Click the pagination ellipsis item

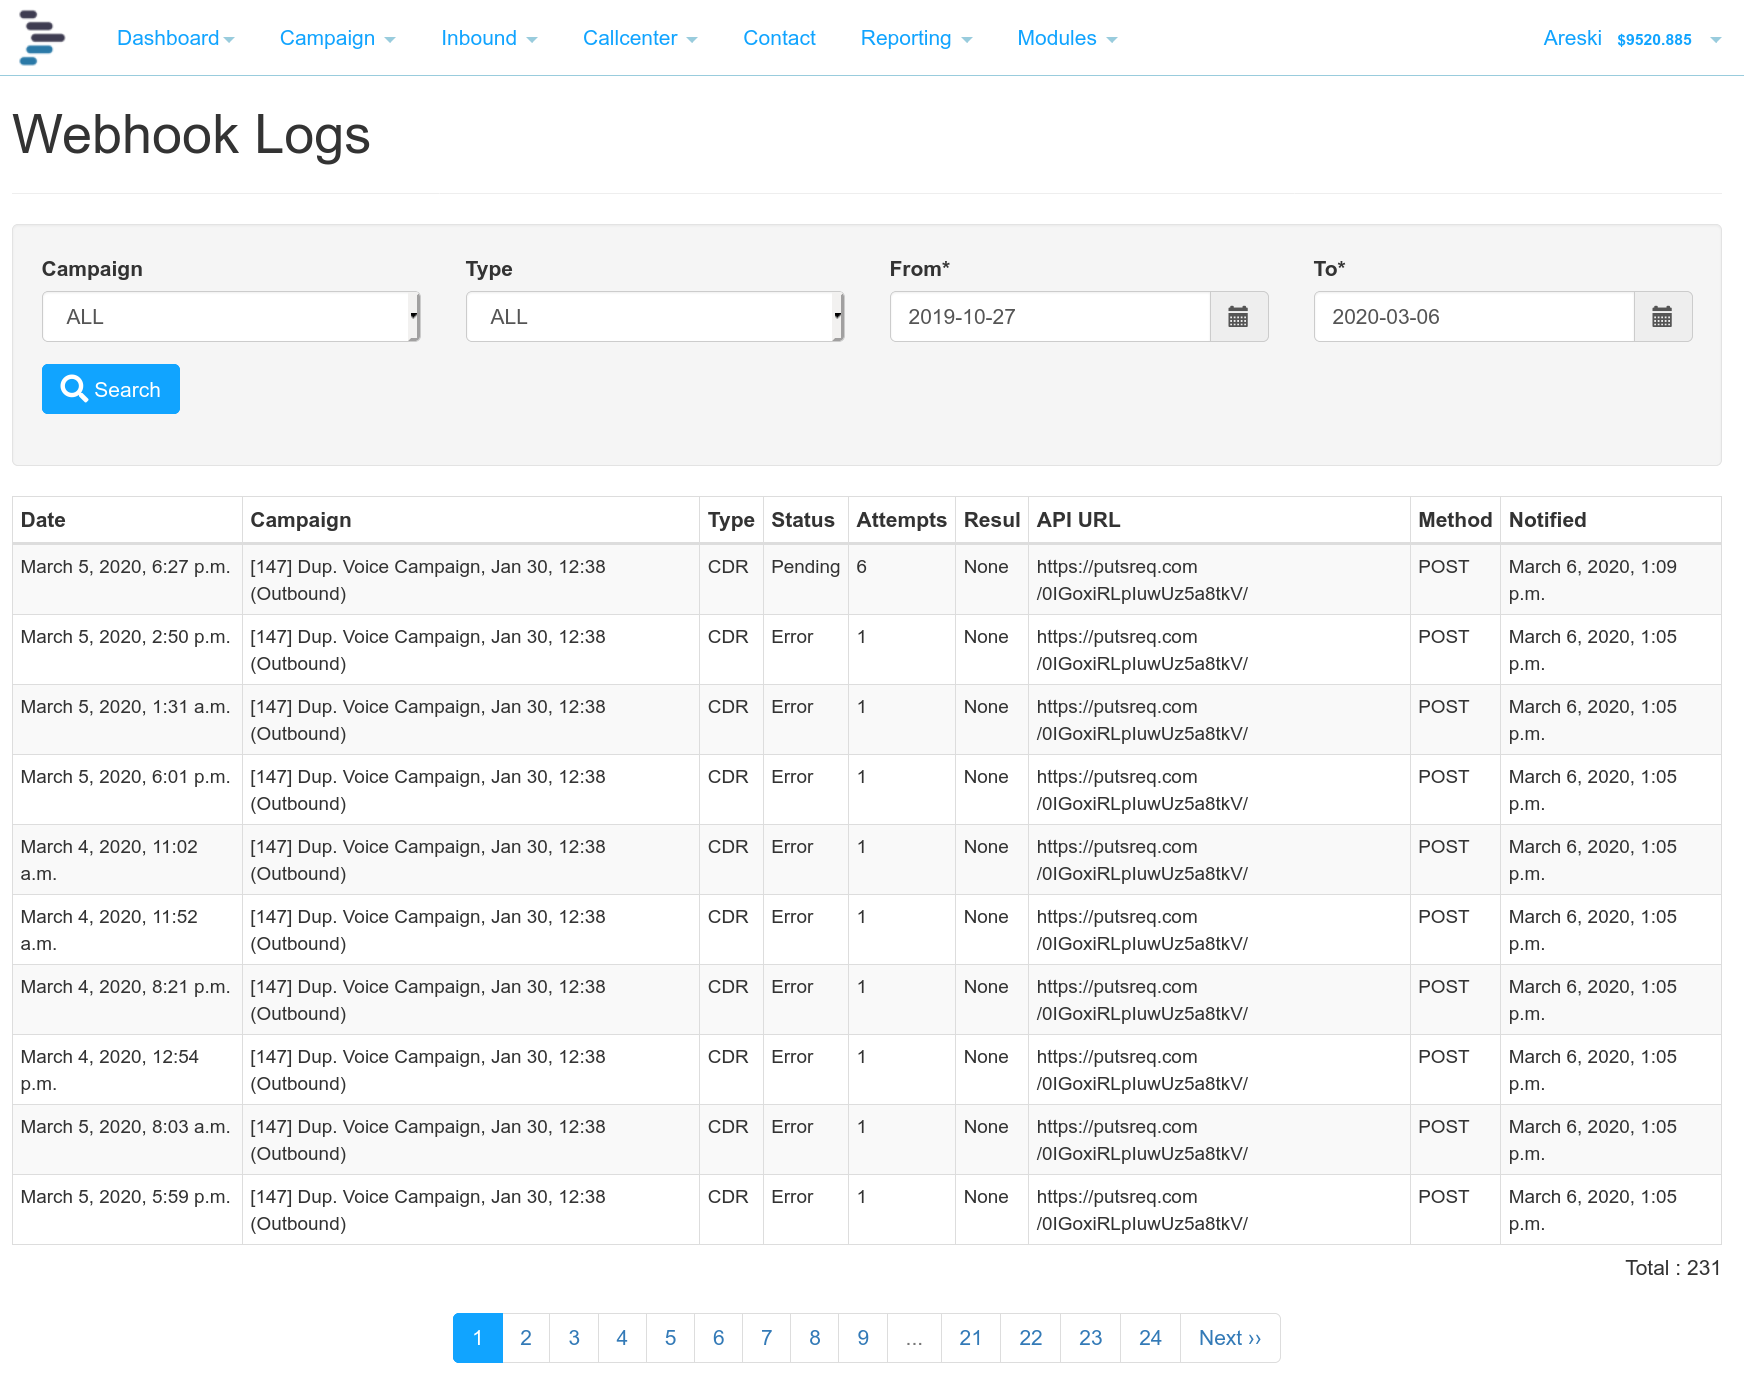click(x=914, y=1338)
